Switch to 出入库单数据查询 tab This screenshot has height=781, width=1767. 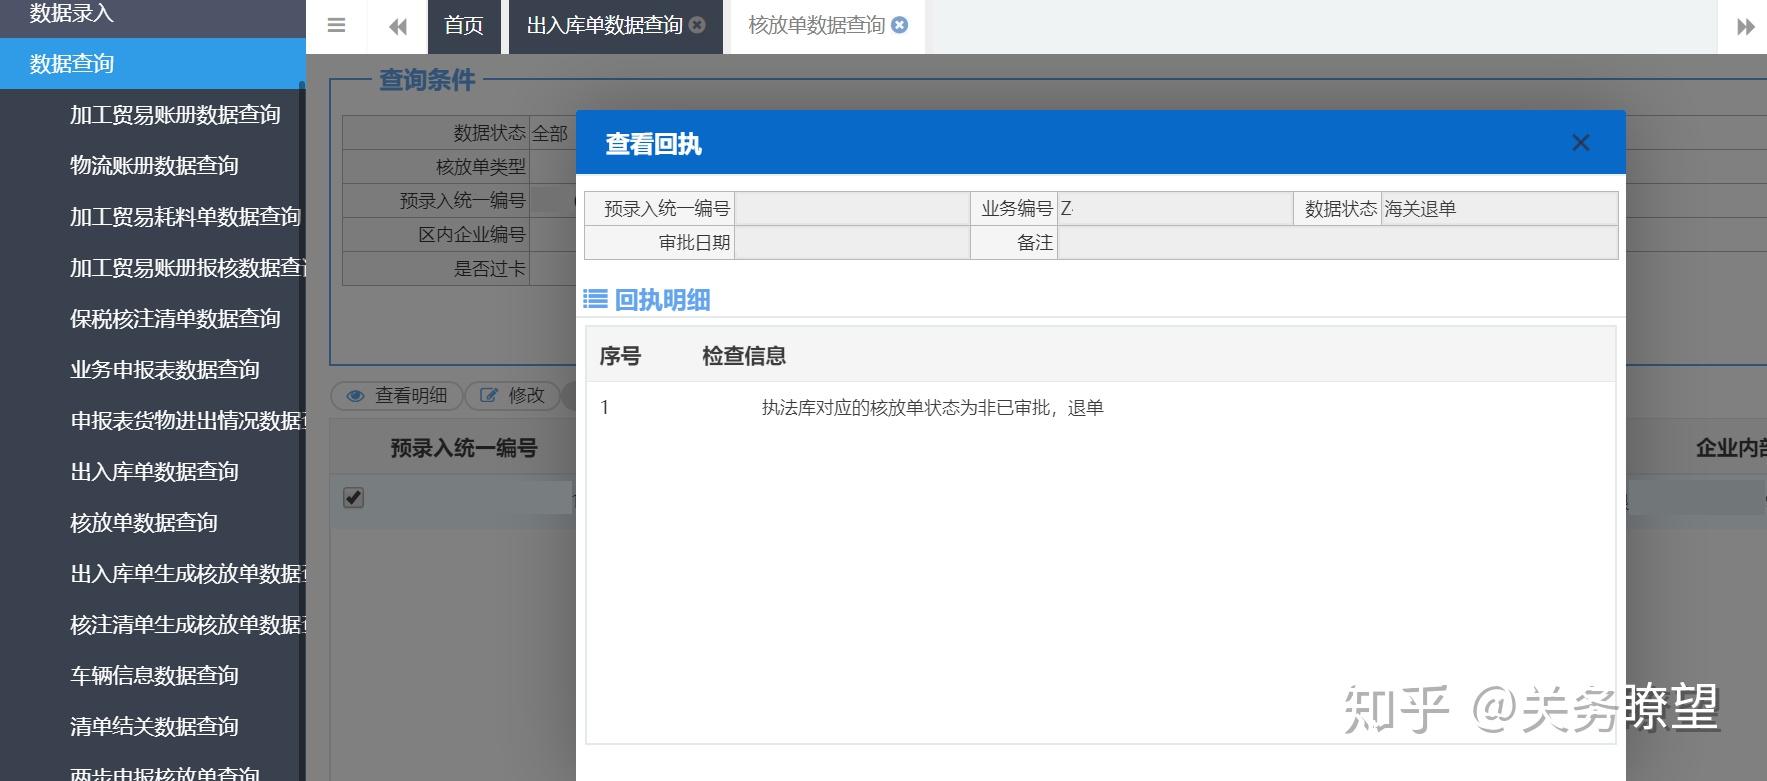(605, 26)
